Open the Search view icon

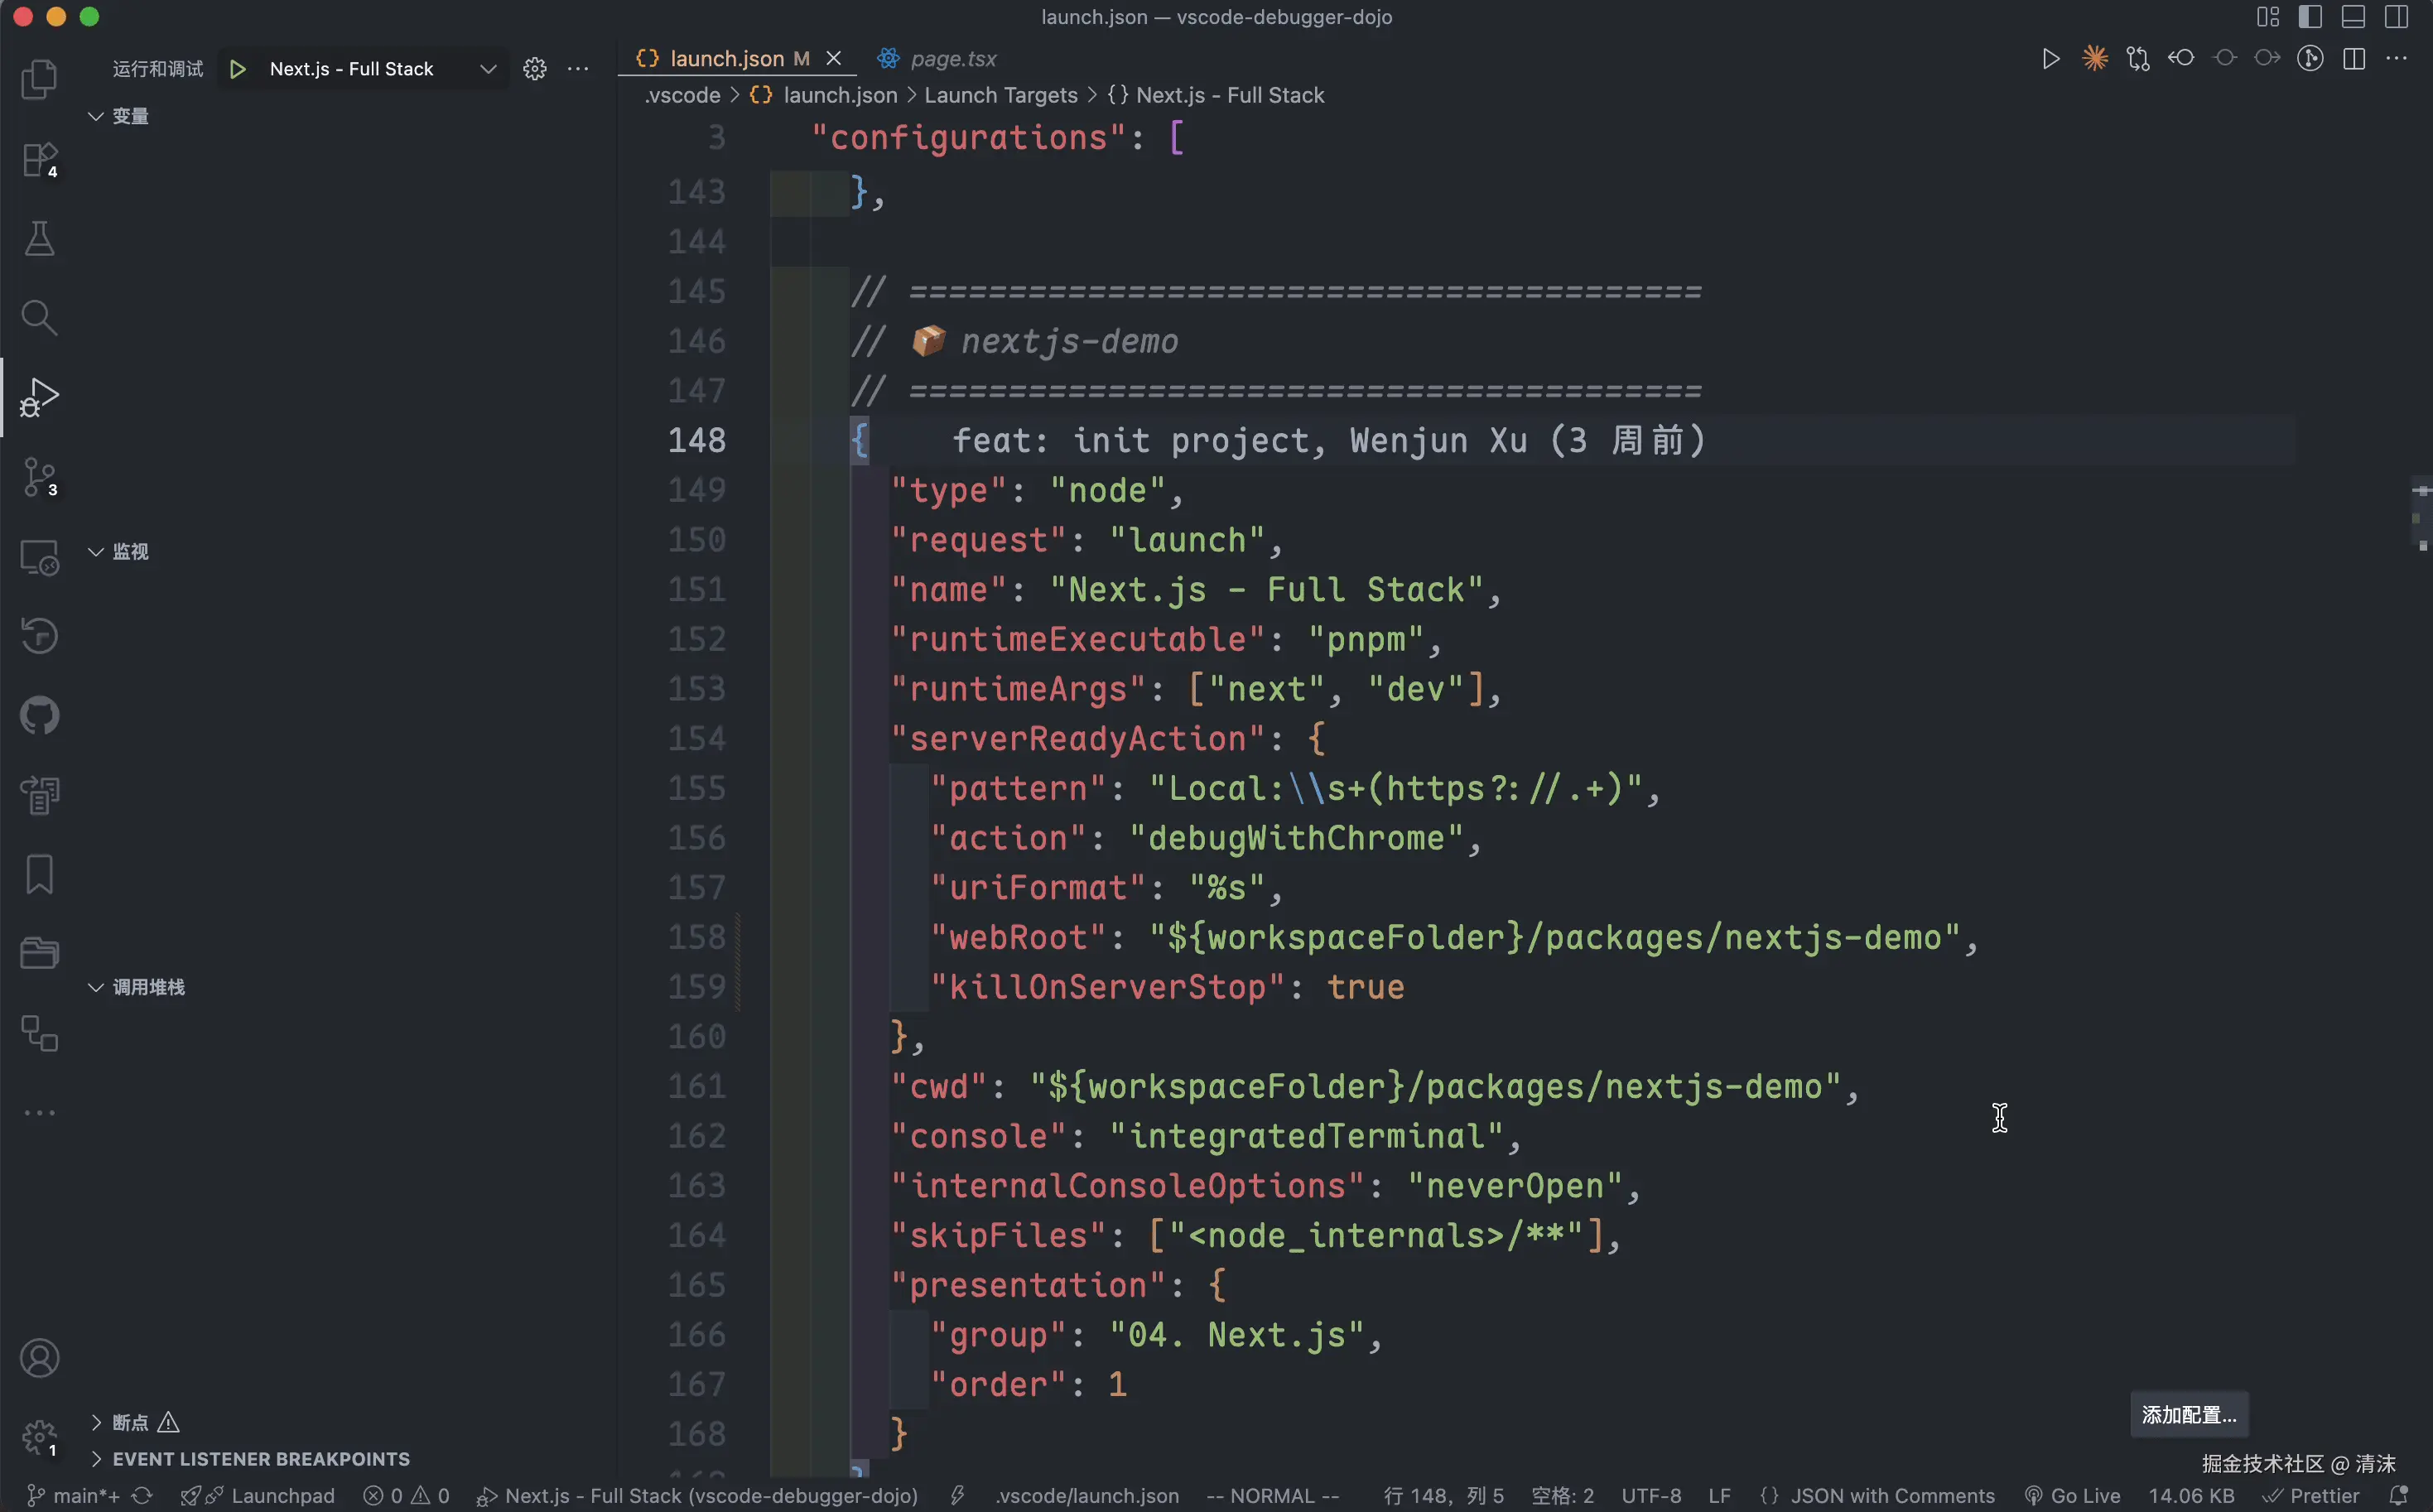(x=39, y=318)
